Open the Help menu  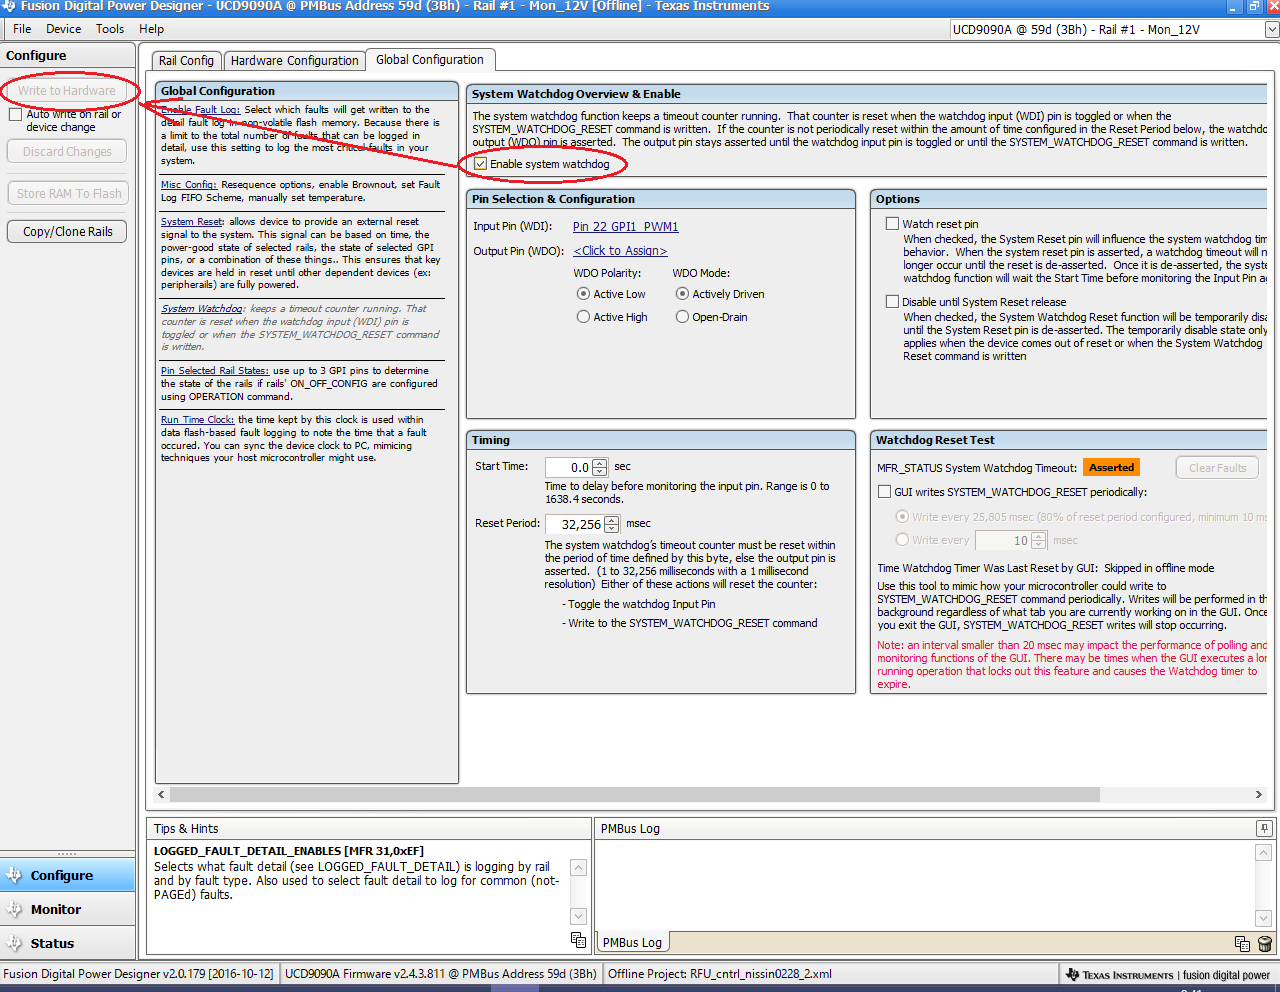tap(151, 29)
